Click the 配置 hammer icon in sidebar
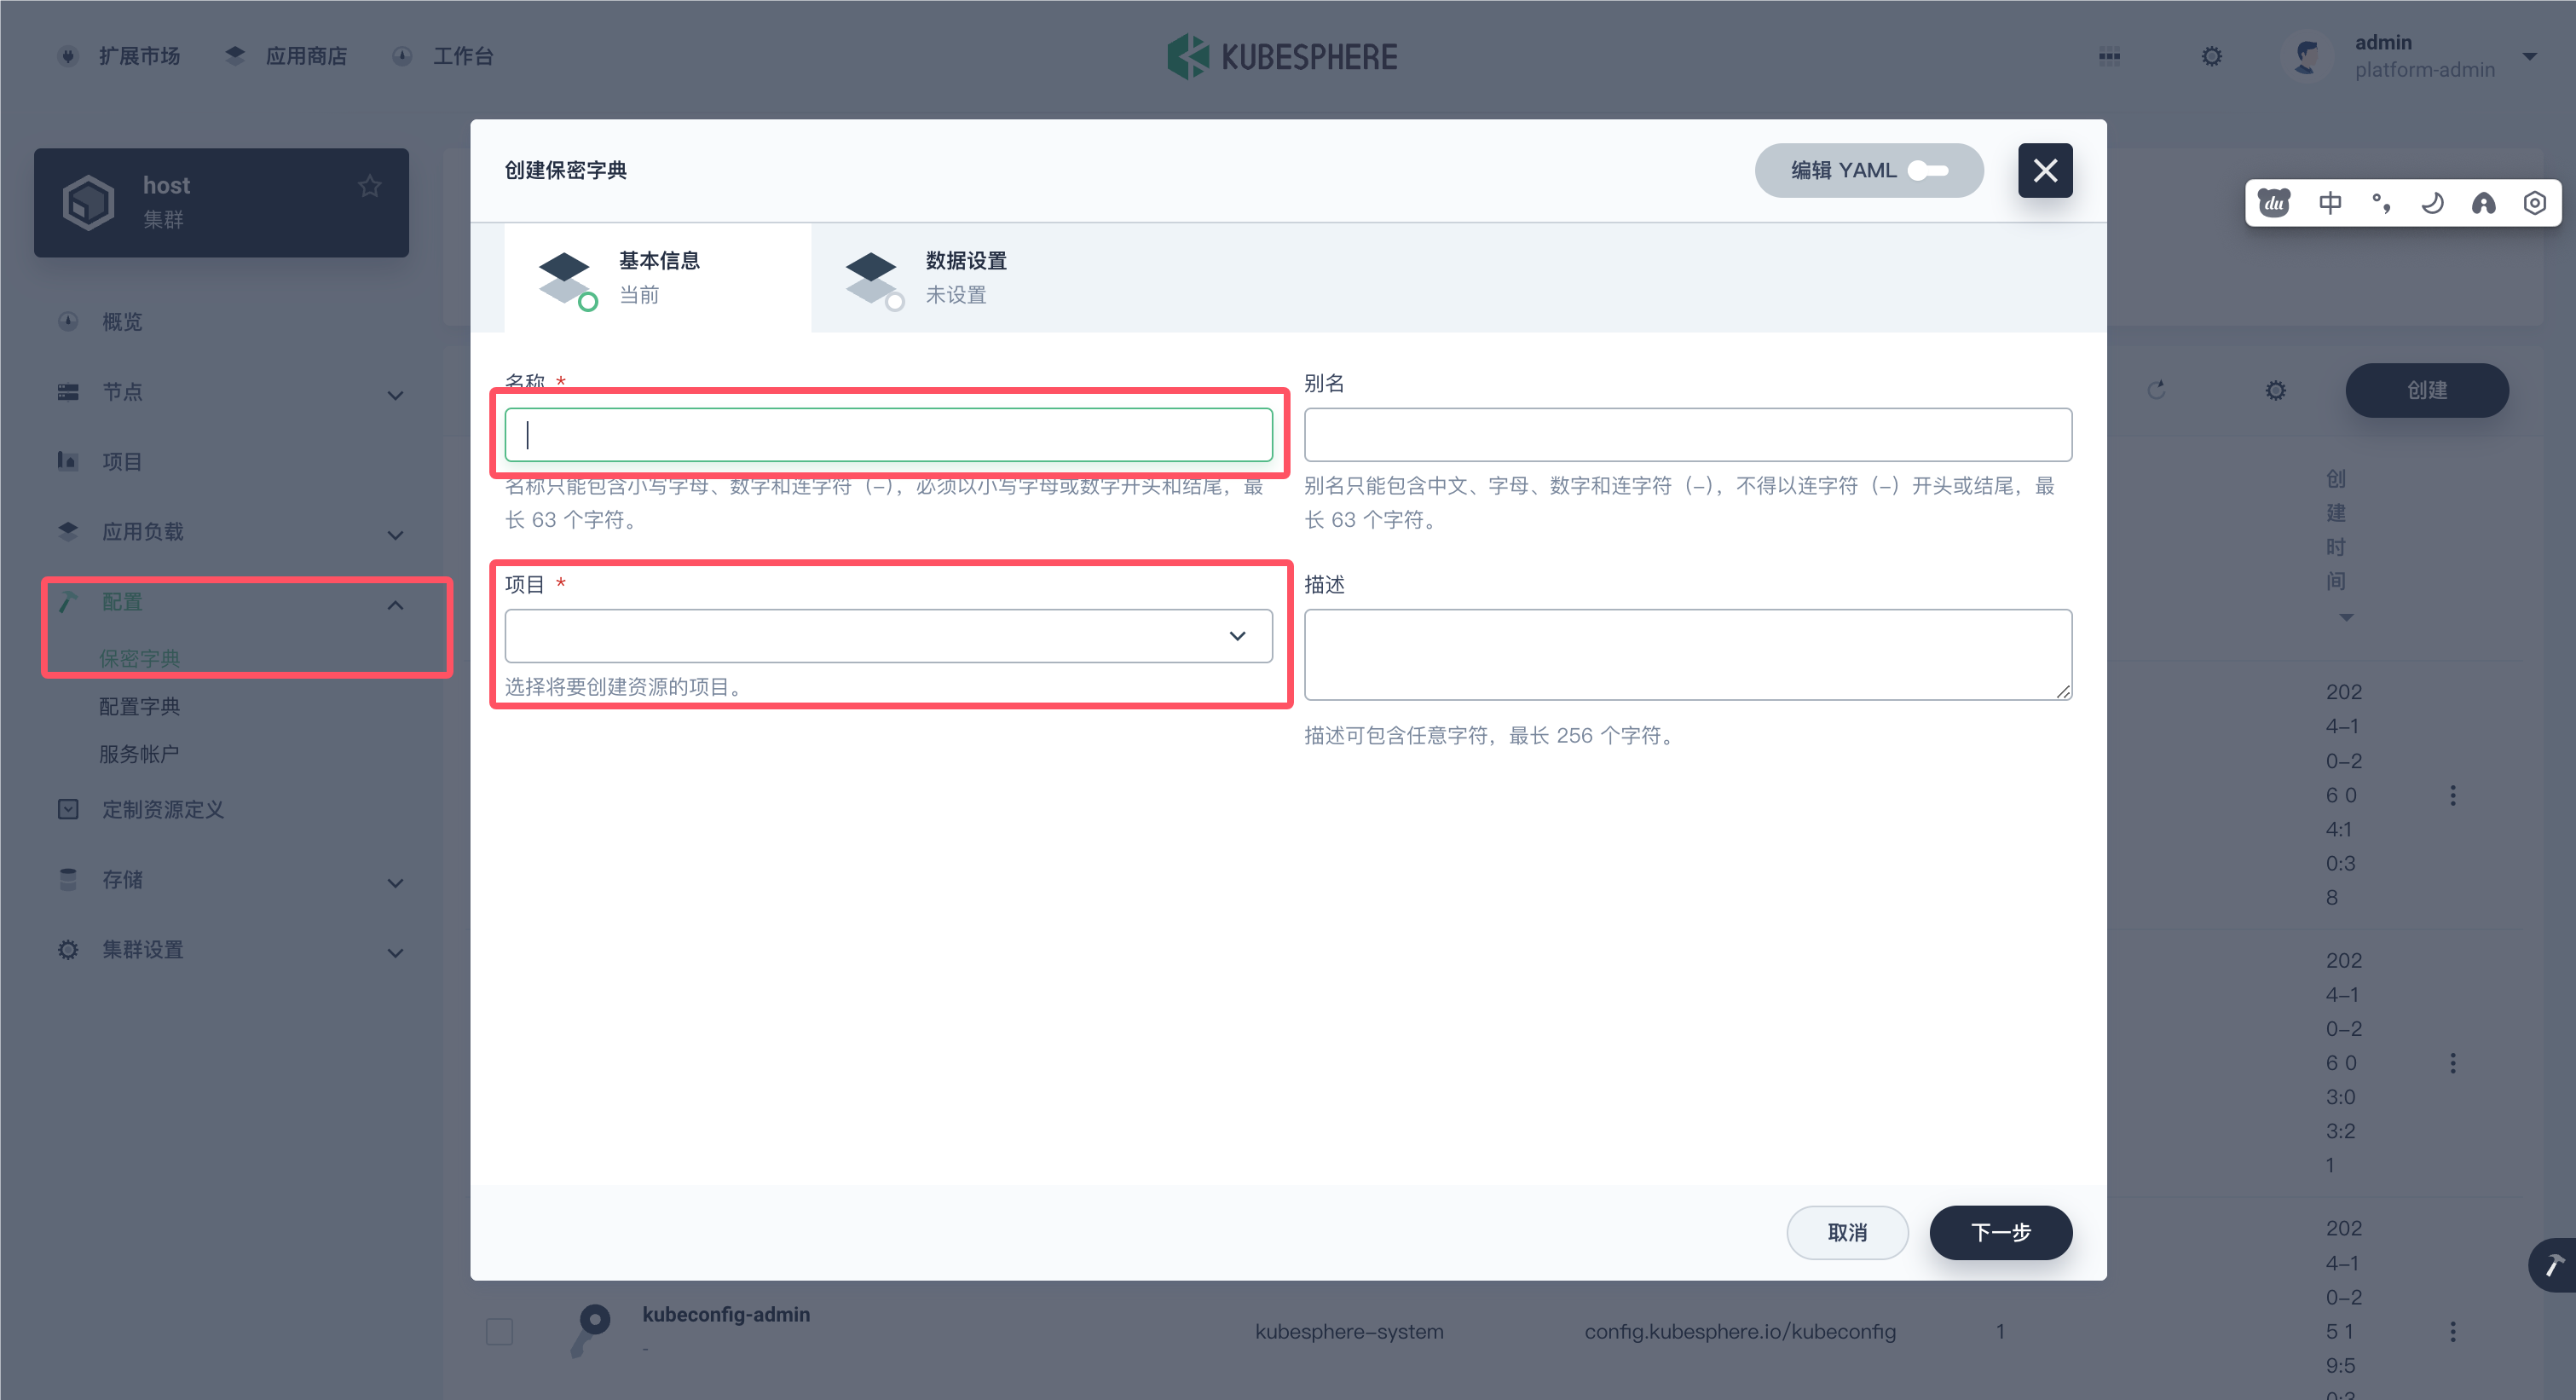Viewport: 2576px width, 1400px height. 68,601
